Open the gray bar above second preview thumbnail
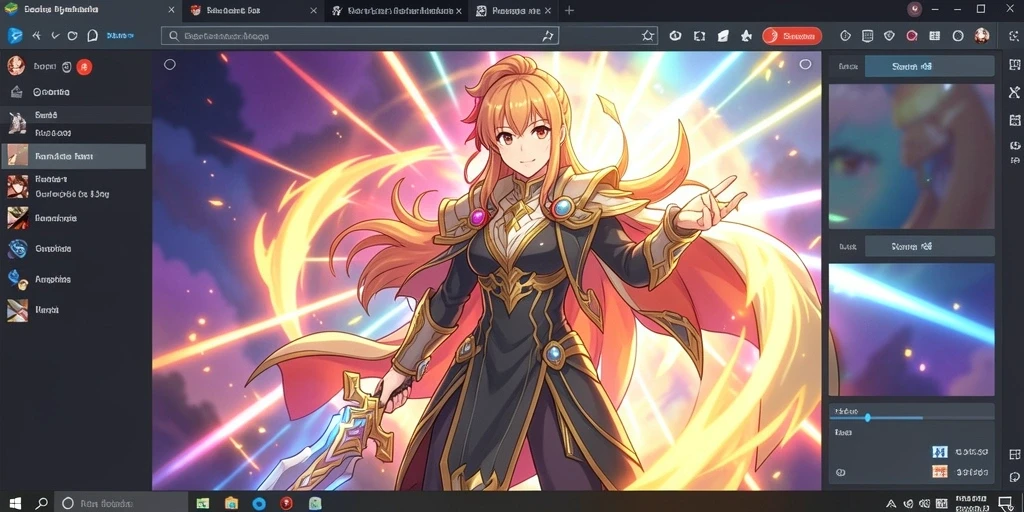Screen dimensions: 1024x512 929,246
